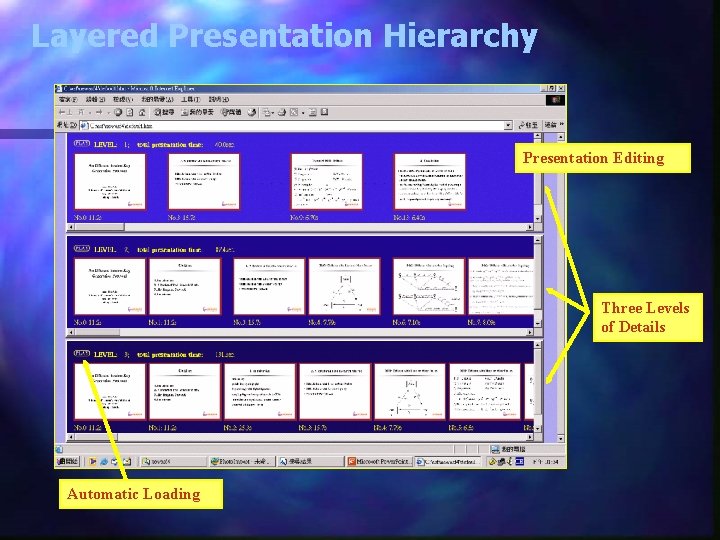The height and width of the screenshot is (540, 720).
Task: Open the File (檔案) menu
Action: [68, 100]
